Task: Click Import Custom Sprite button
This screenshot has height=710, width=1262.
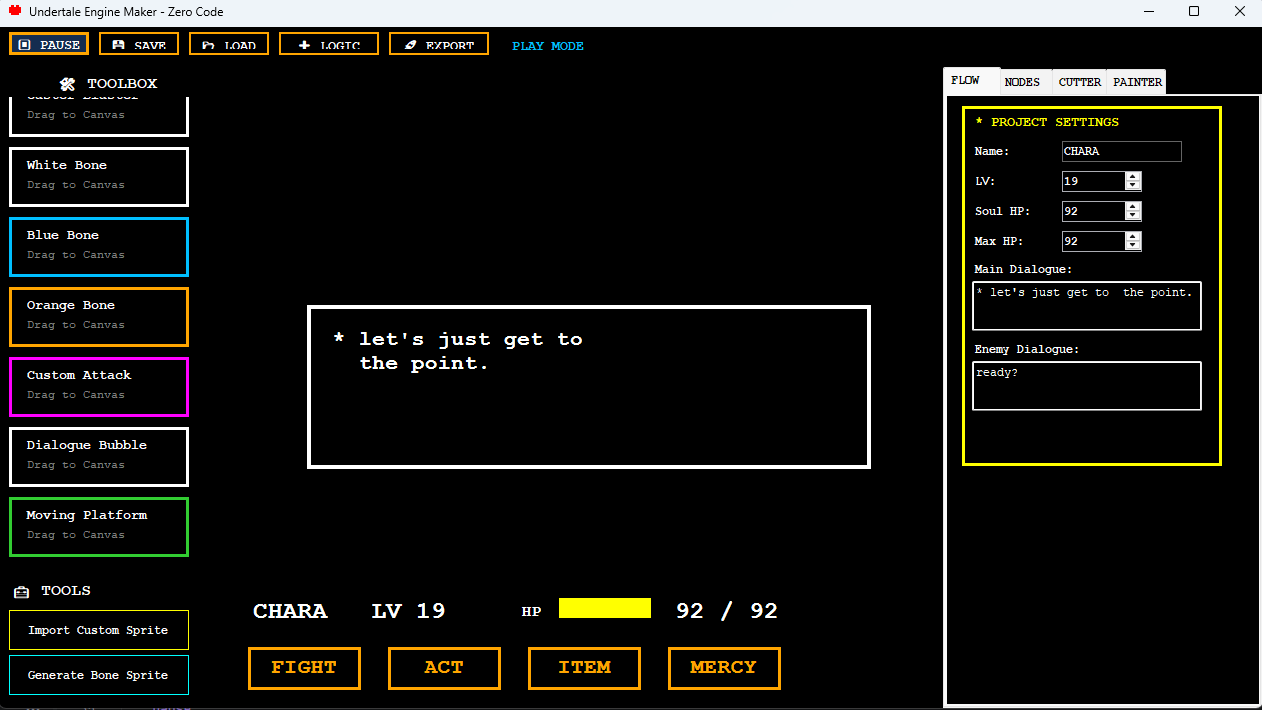Action: point(99,630)
